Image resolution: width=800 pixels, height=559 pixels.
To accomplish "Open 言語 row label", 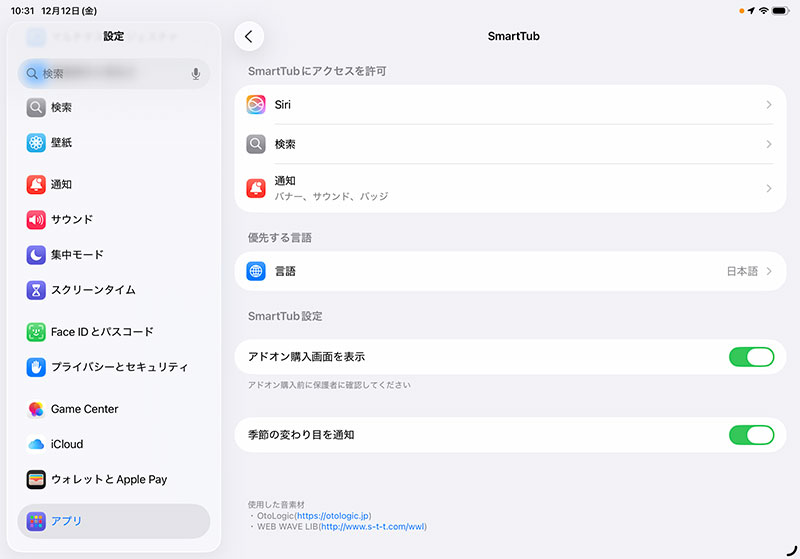I will tap(285, 271).
